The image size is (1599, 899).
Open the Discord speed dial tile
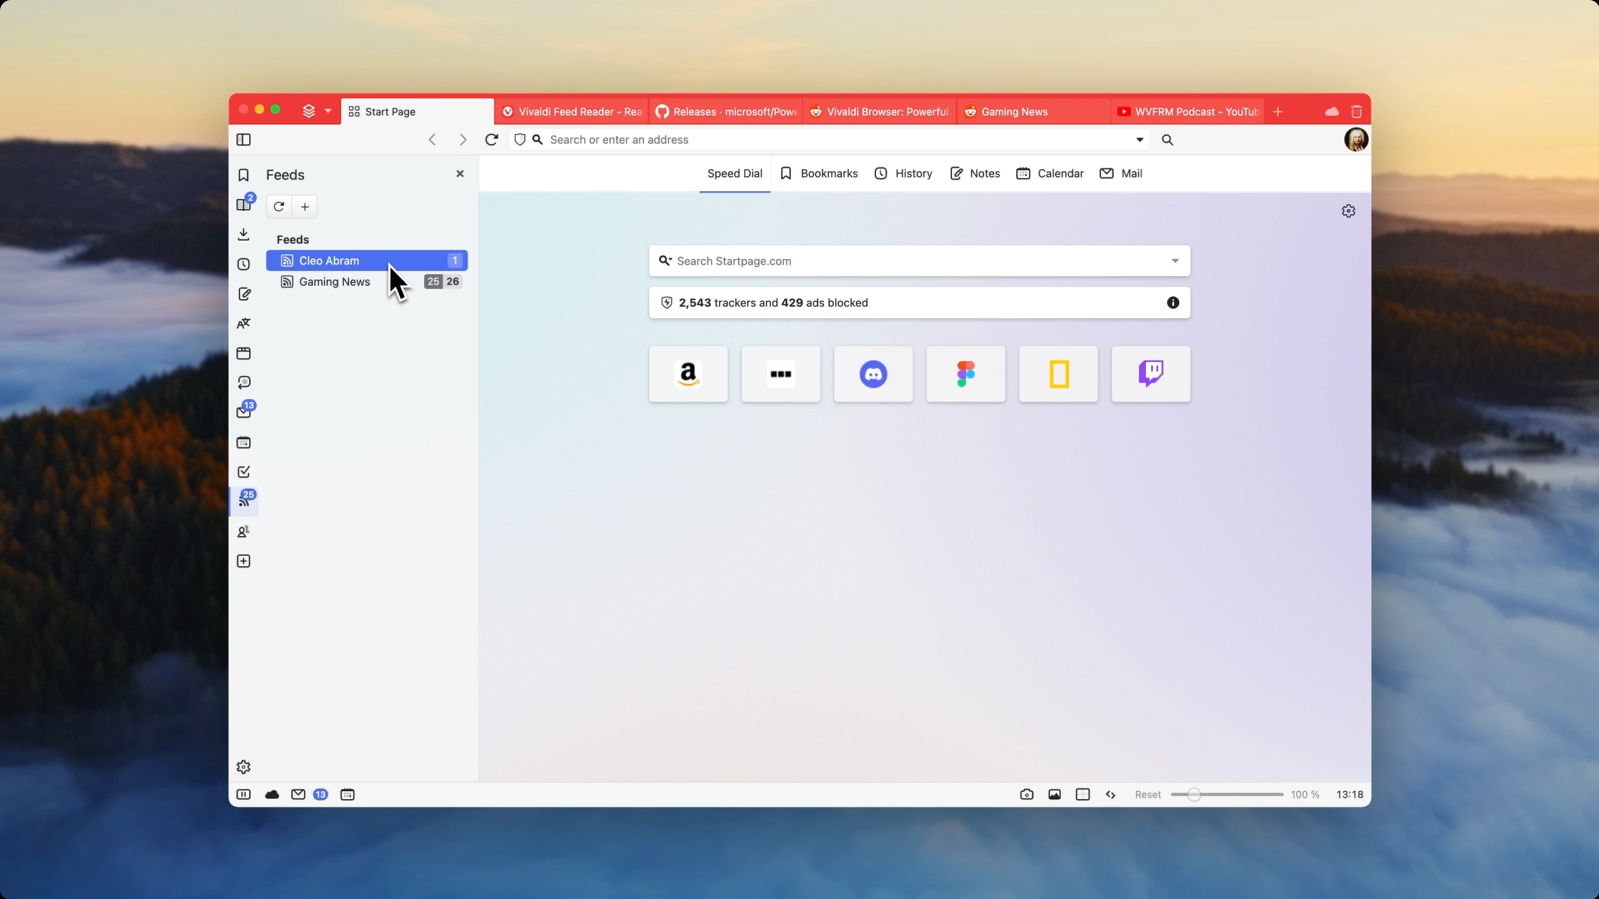(873, 374)
